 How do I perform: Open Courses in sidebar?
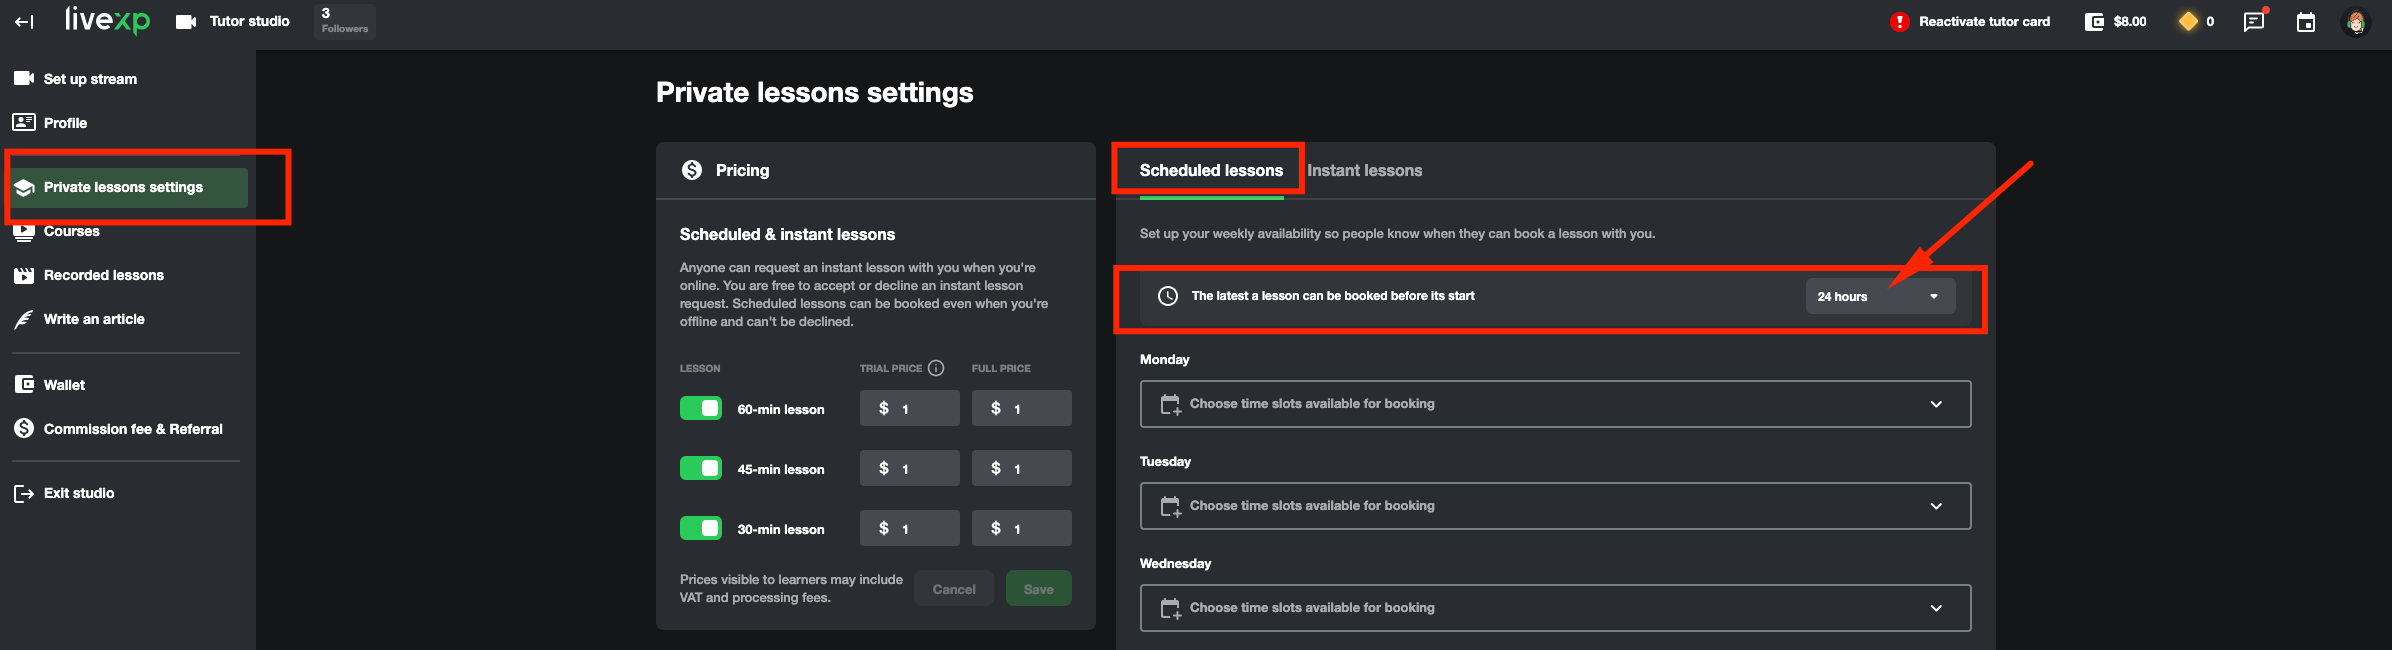126,231
